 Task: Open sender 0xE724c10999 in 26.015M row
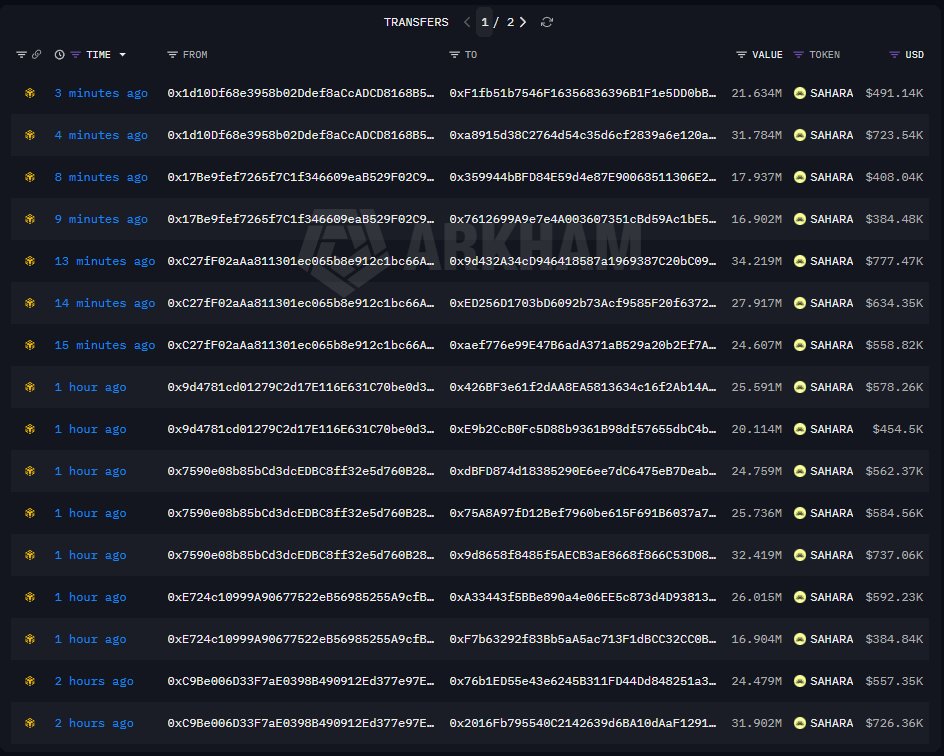point(301,597)
